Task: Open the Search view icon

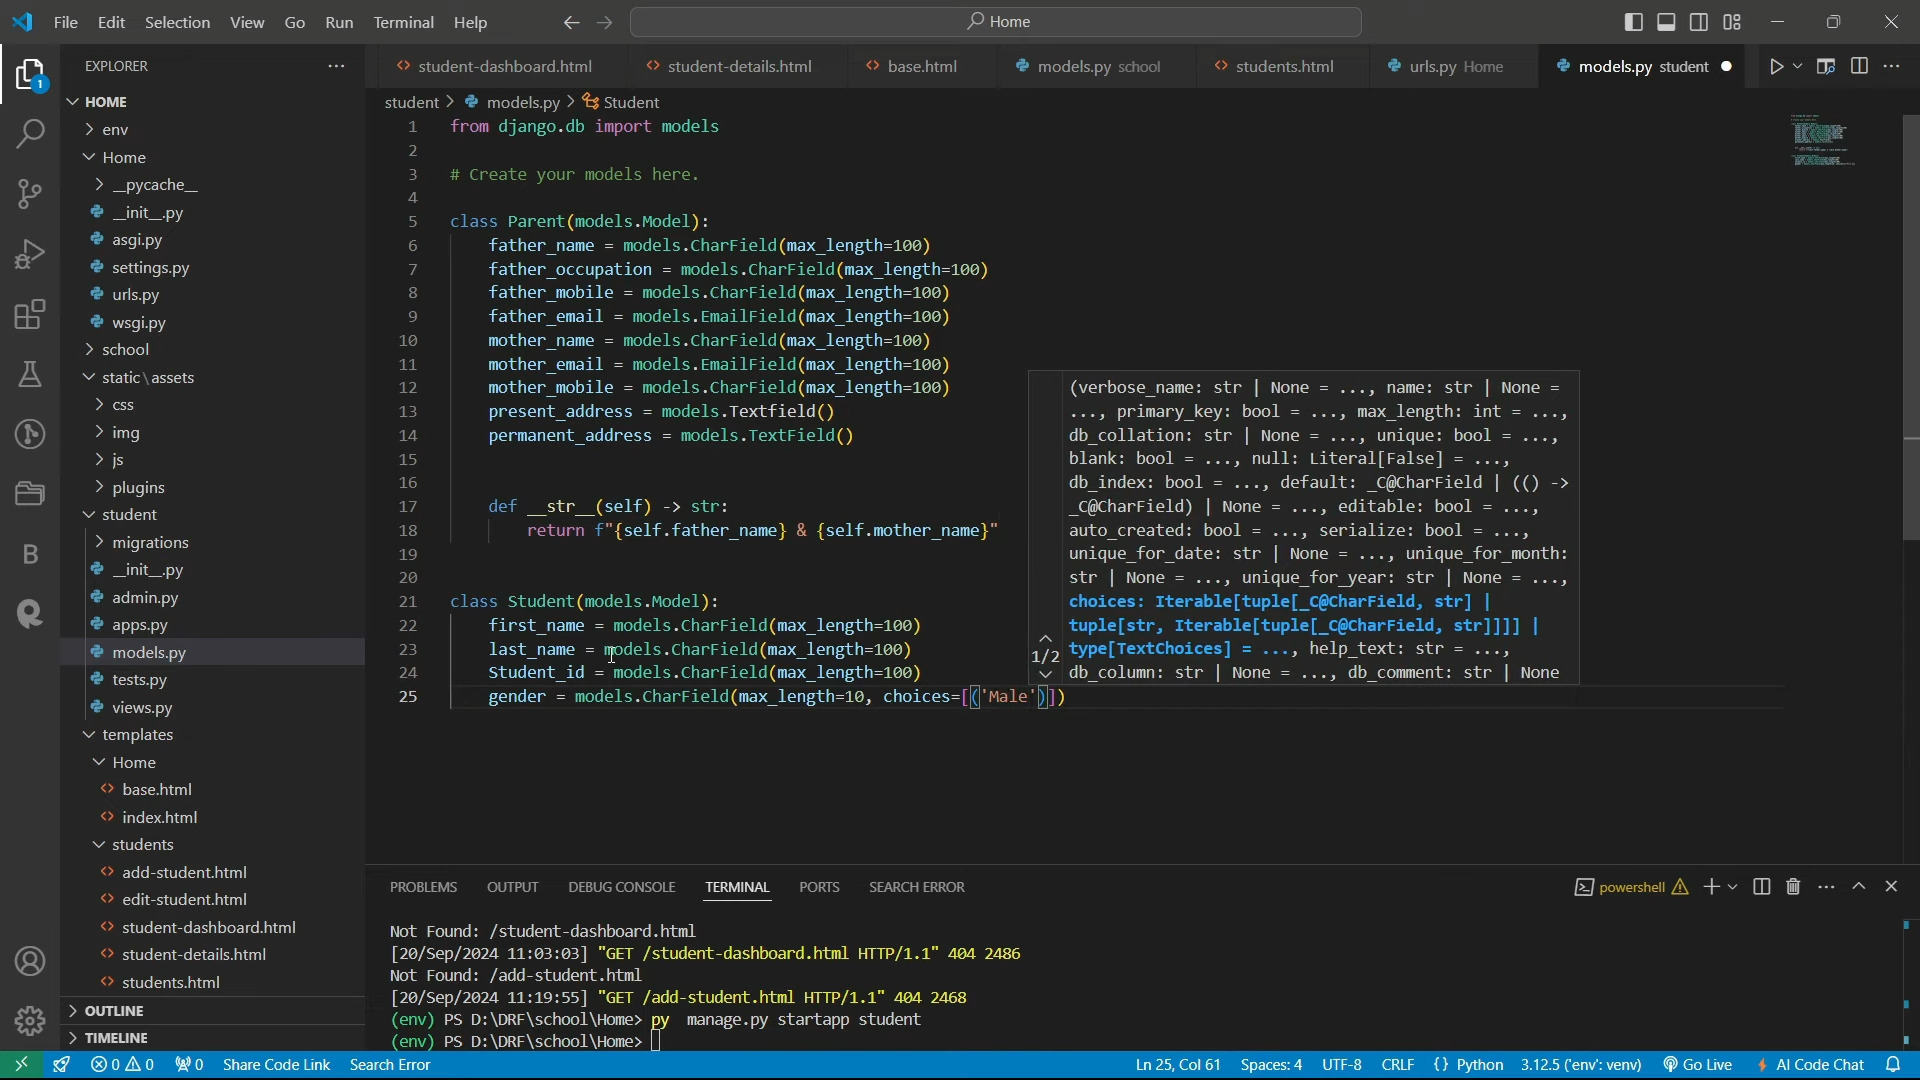Action: (x=30, y=133)
